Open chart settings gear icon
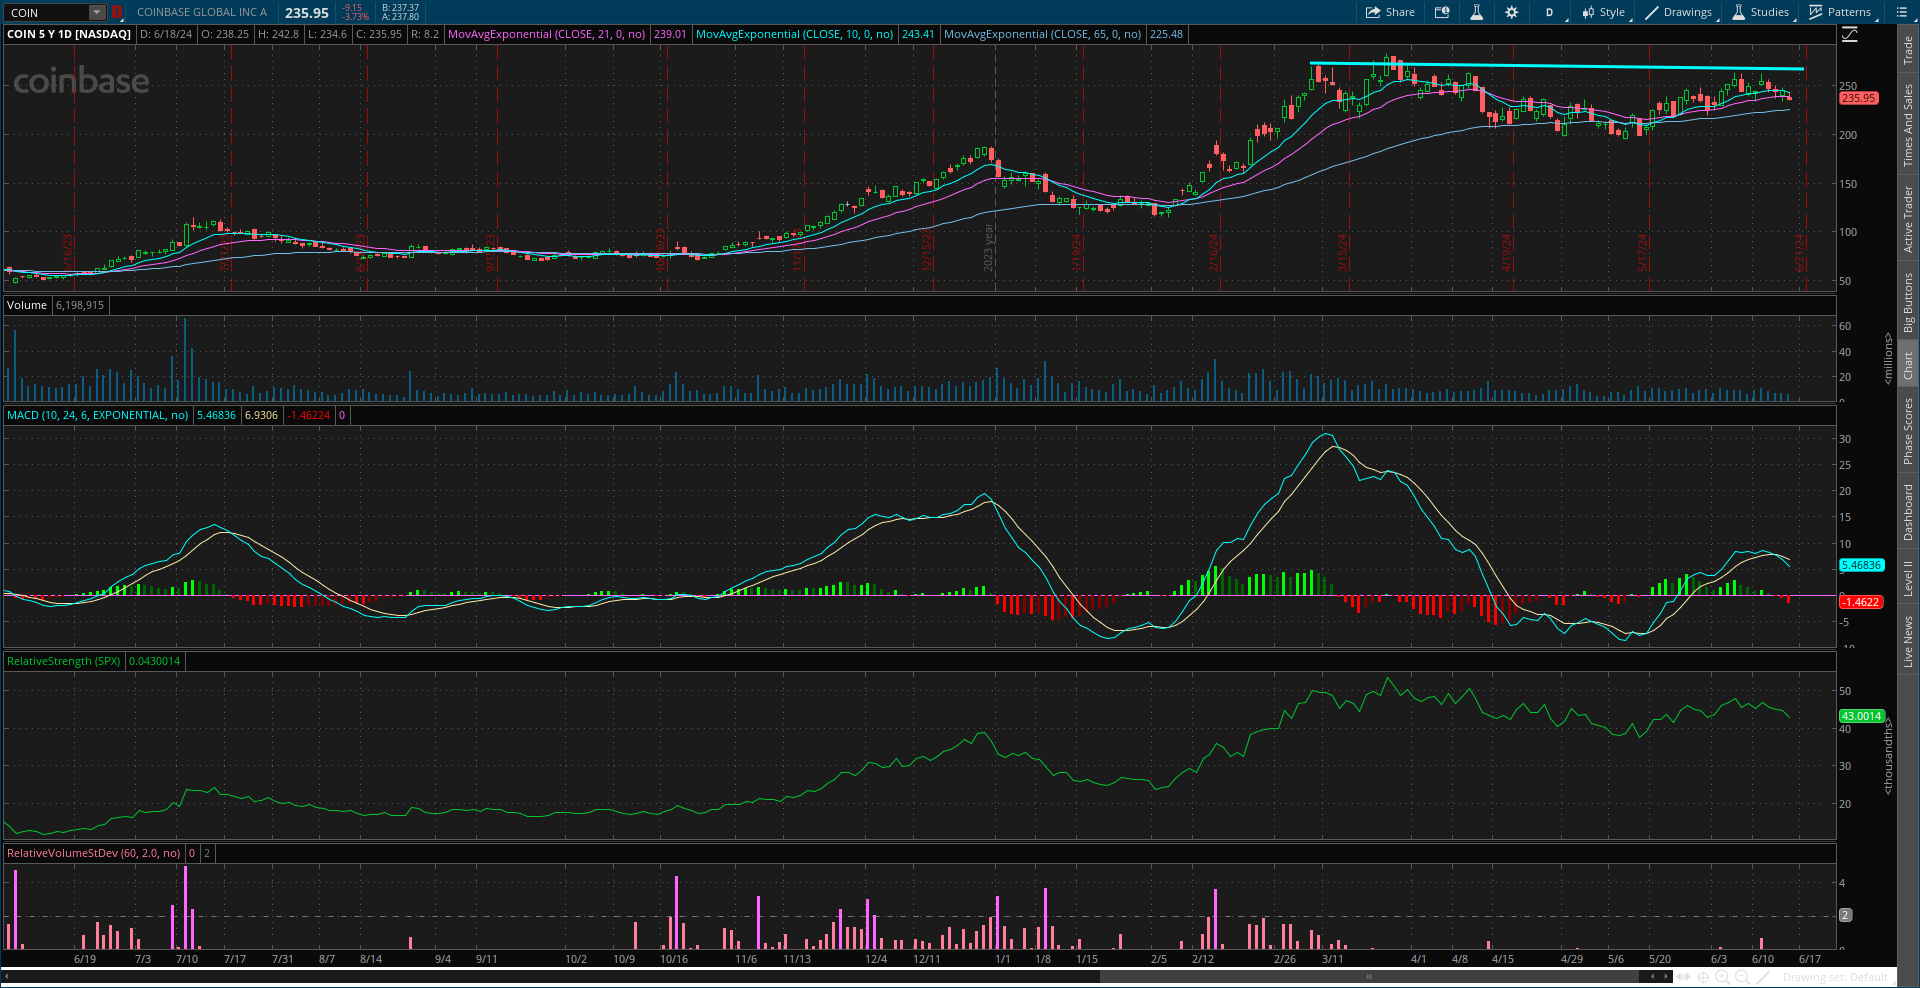The width and height of the screenshot is (1920, 988). pyautogui.click(x=1511, y=12)
